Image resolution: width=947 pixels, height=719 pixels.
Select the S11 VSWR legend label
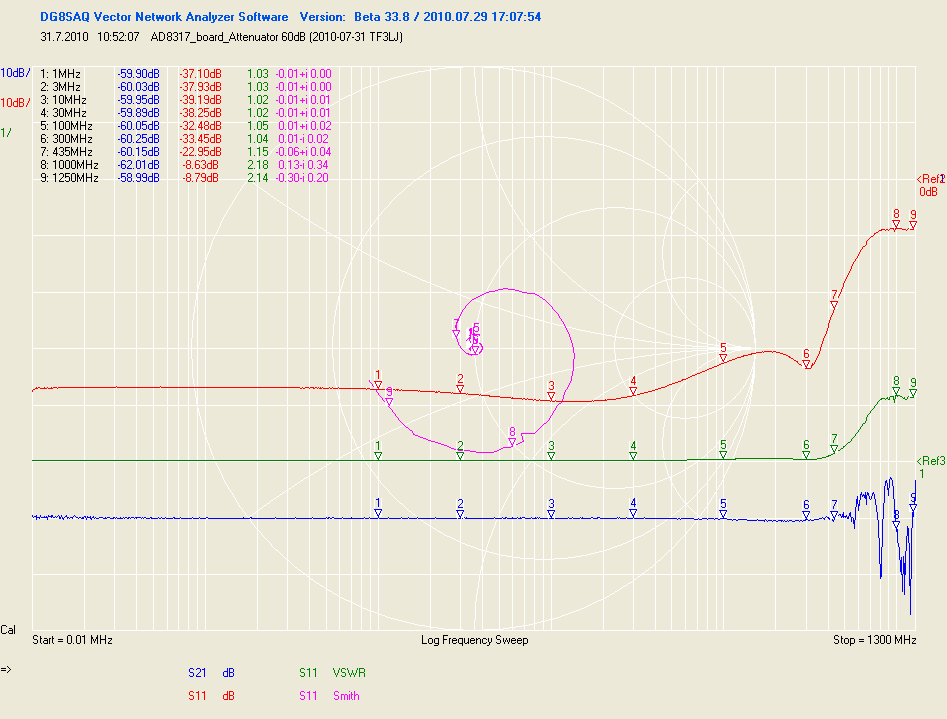click(332, 673)
